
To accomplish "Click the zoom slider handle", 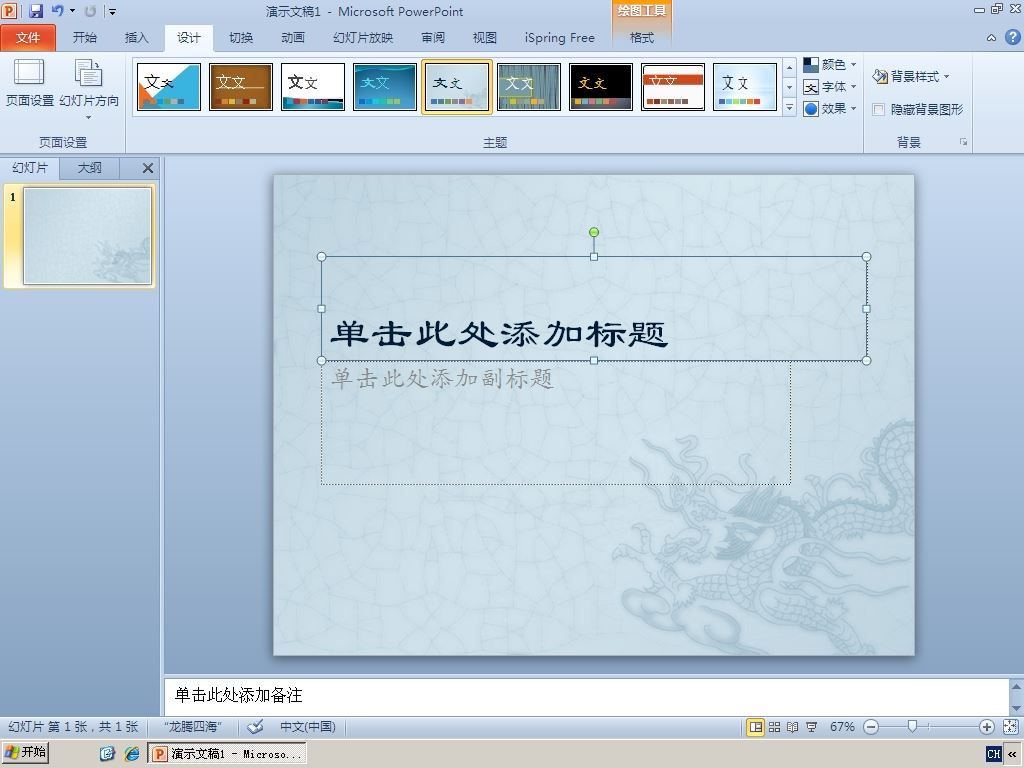I will [x=912, y=726].
